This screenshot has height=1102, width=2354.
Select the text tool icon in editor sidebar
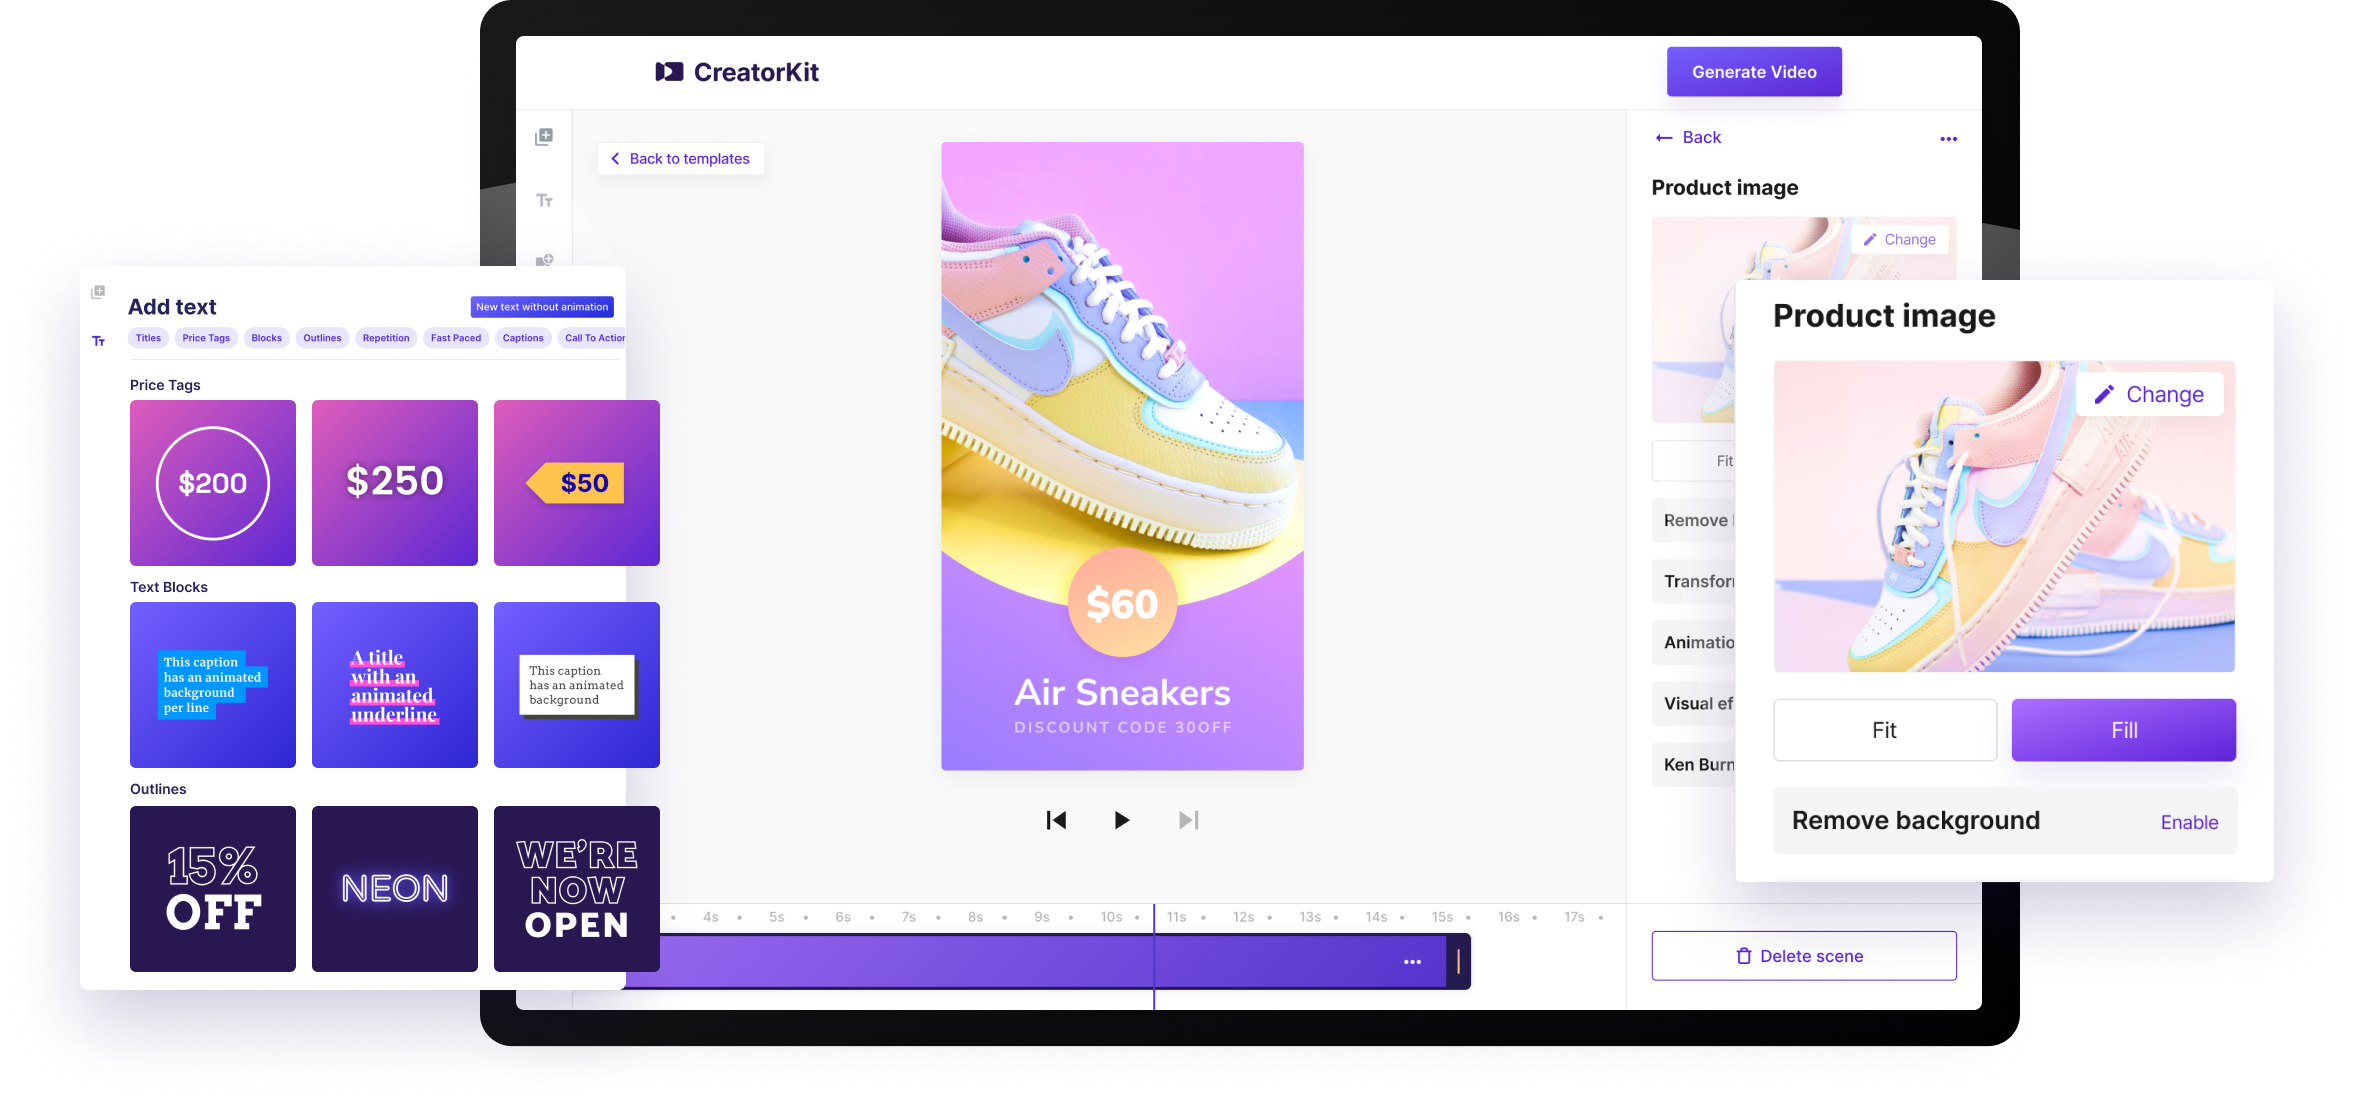click(x=544, y=201)
